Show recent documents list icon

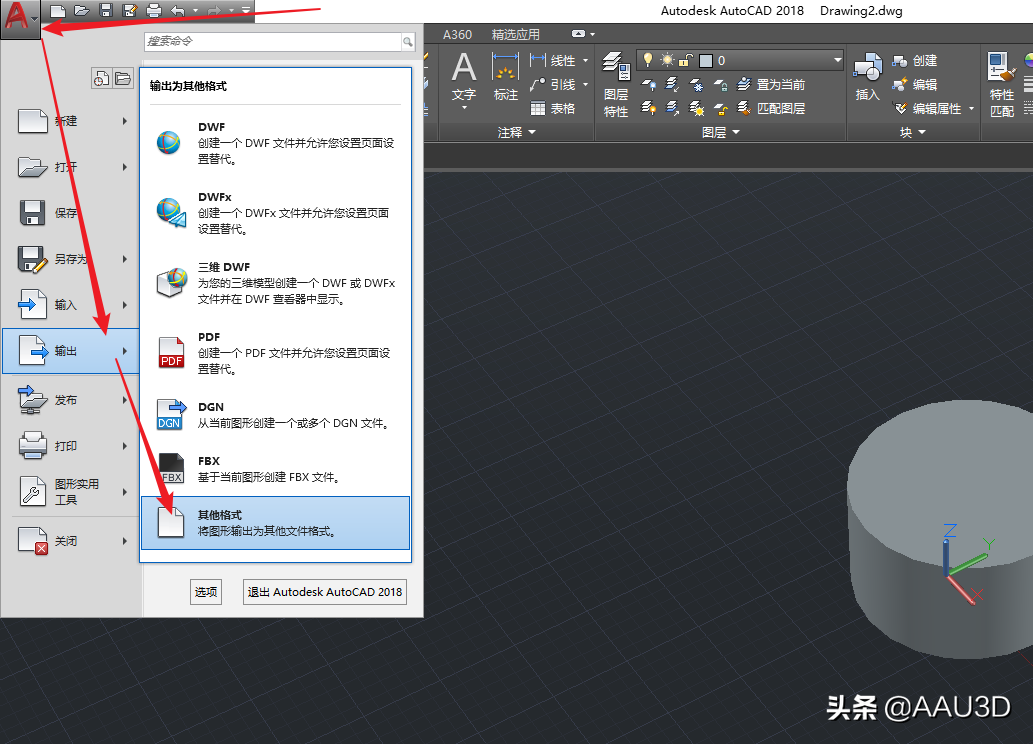pyautogui.click(x=101, y=78)
